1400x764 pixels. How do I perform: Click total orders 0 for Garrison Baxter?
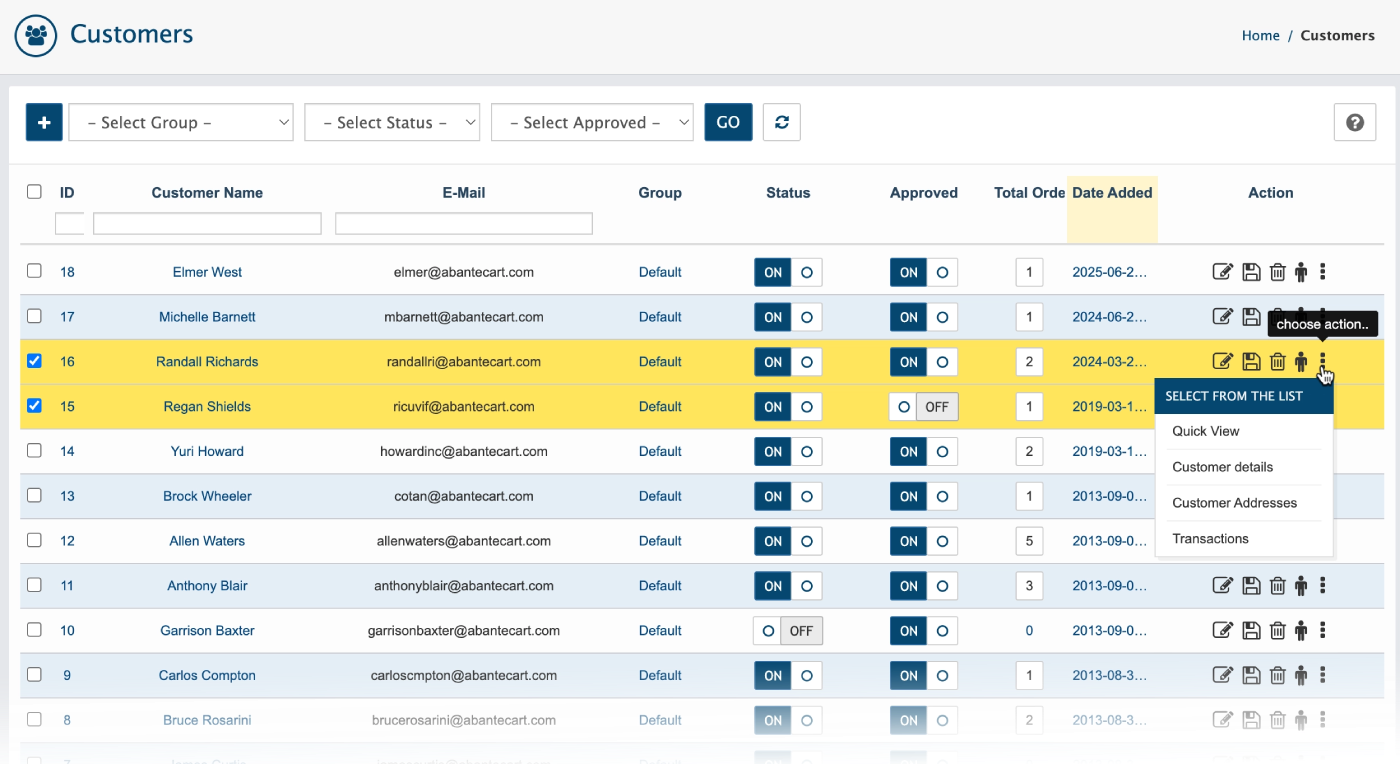[x=1029, y=631]
